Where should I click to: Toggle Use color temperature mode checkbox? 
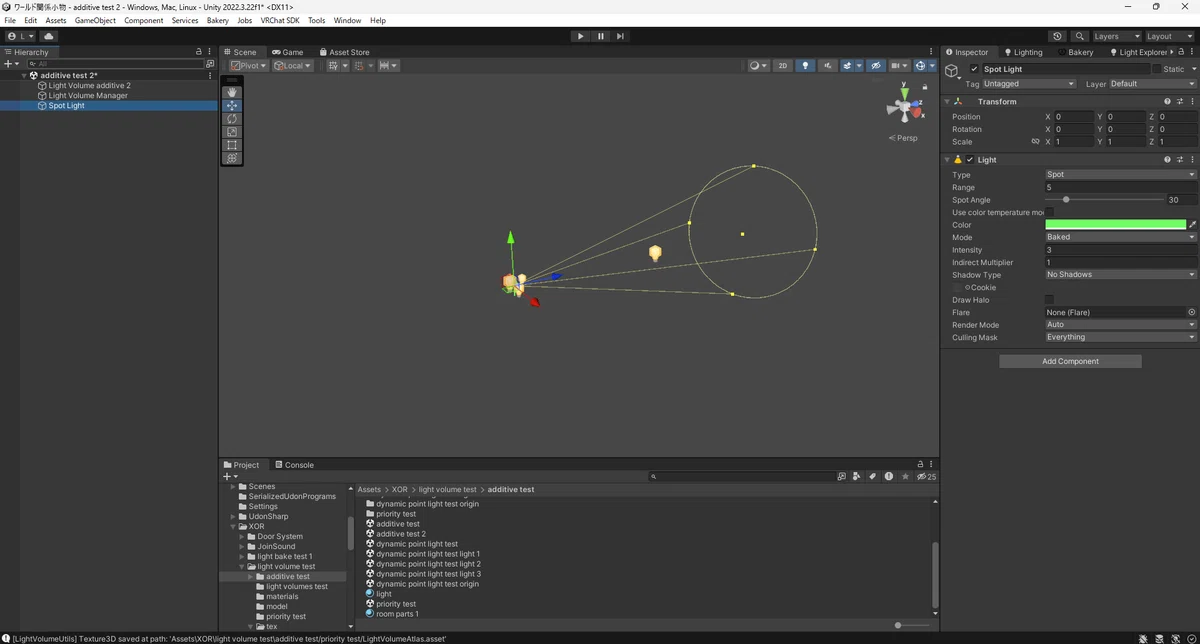pyautogui.click(x=1049, y=212)
